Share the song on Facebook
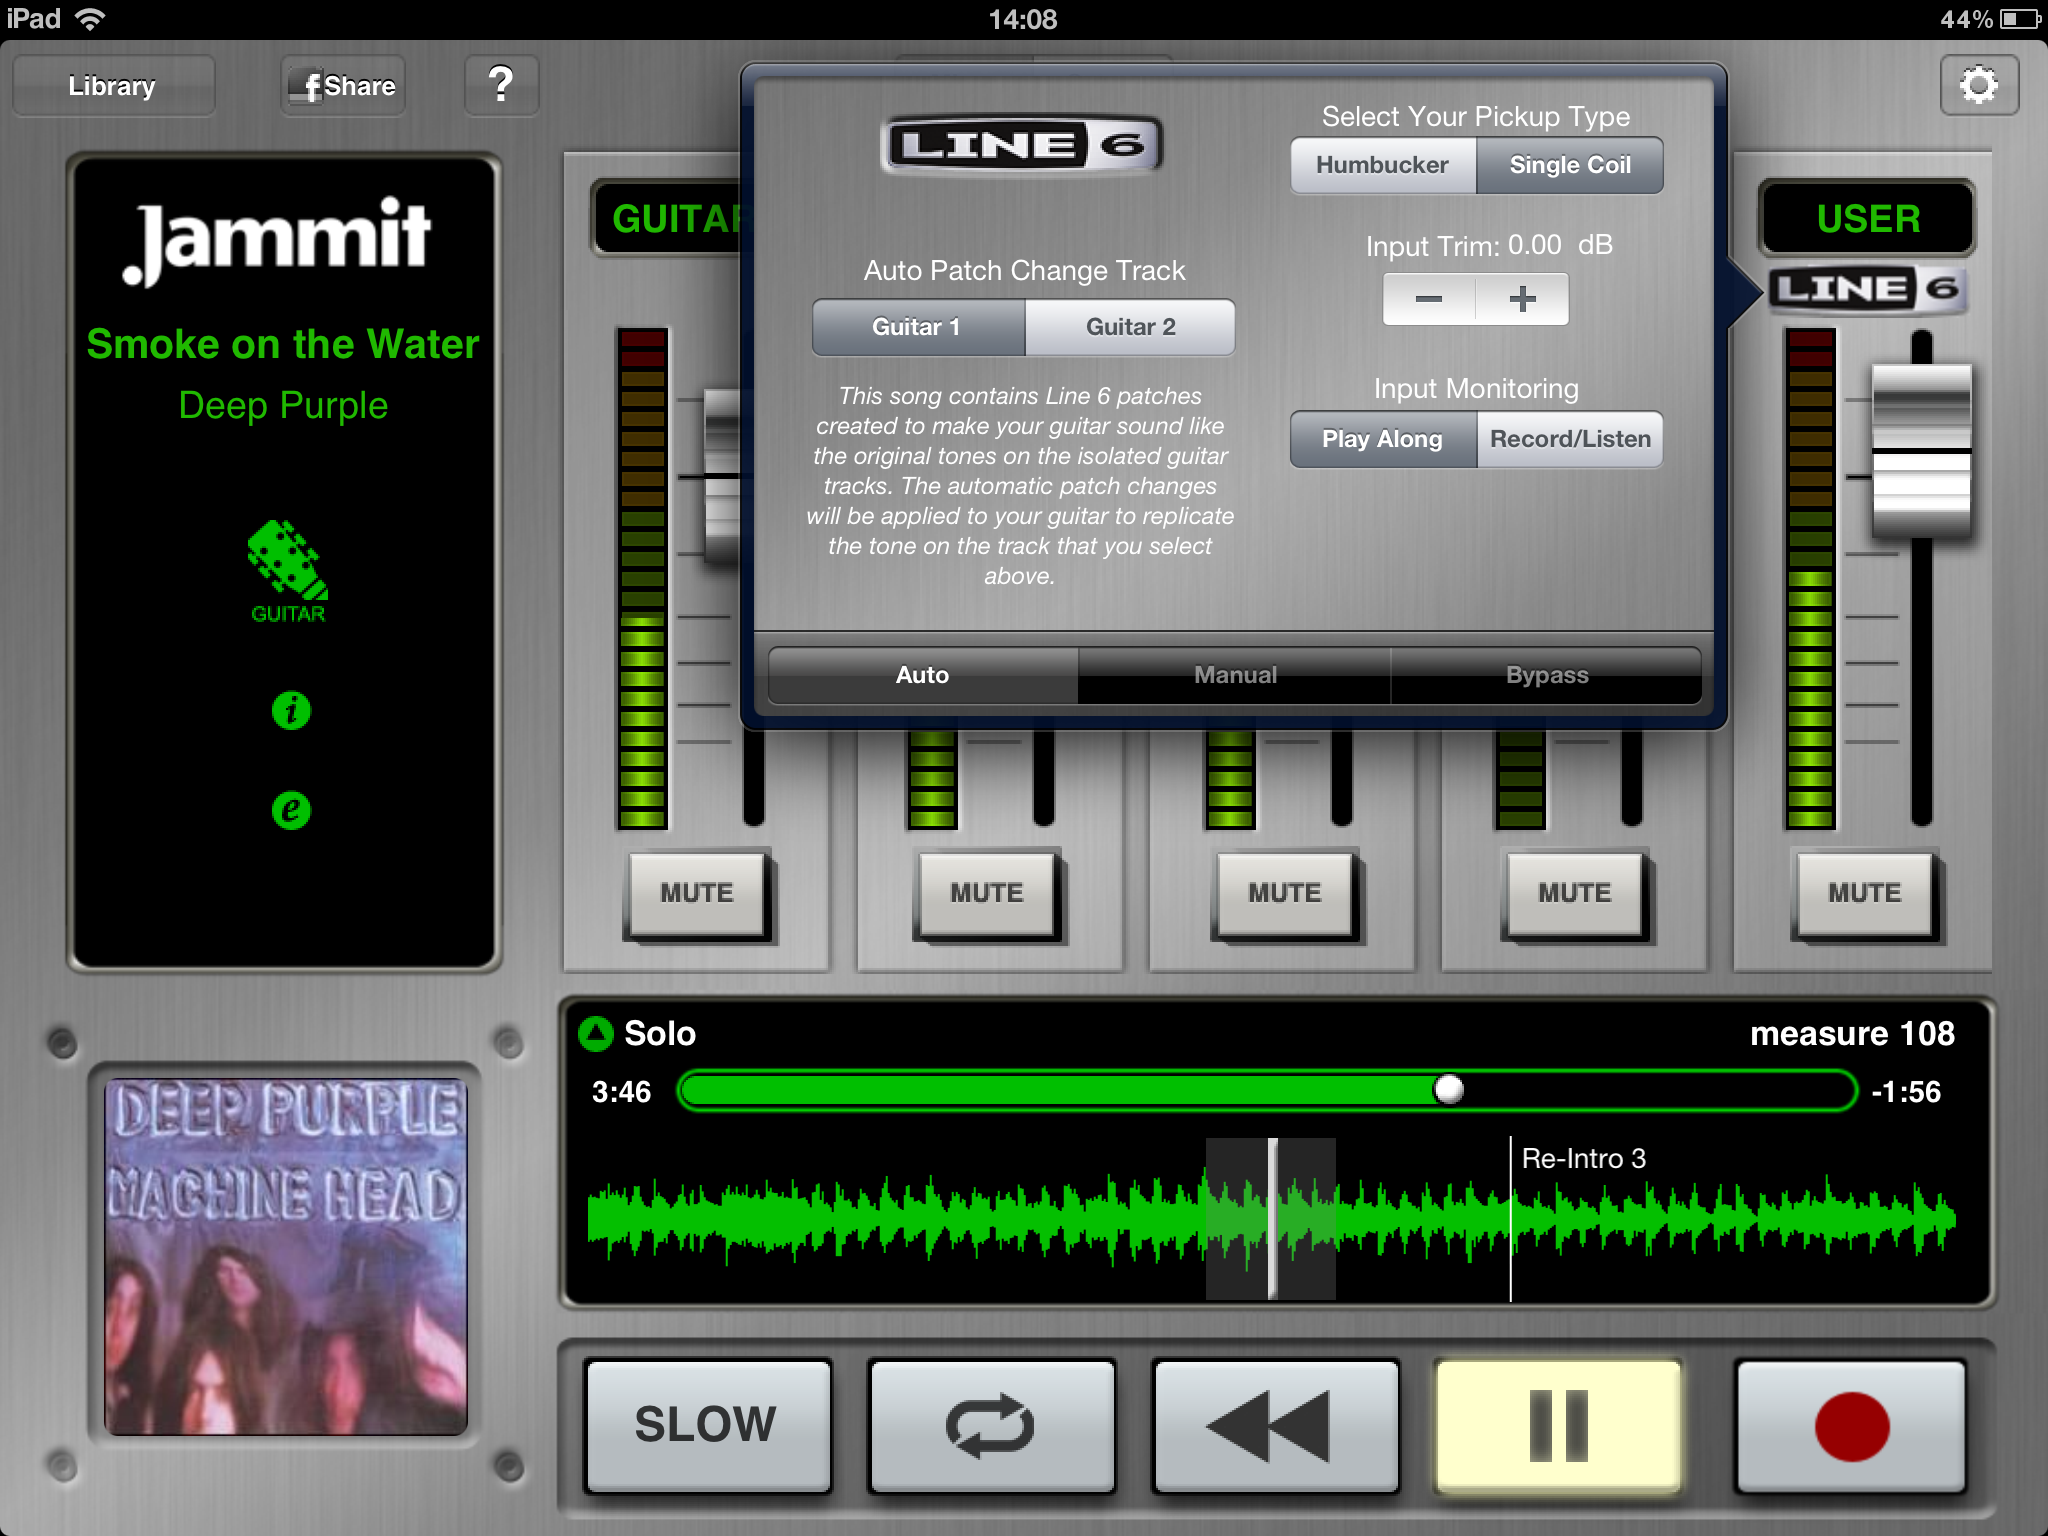The height and width of the screenshot is (1536, 2048). click(x=343, y=86)
